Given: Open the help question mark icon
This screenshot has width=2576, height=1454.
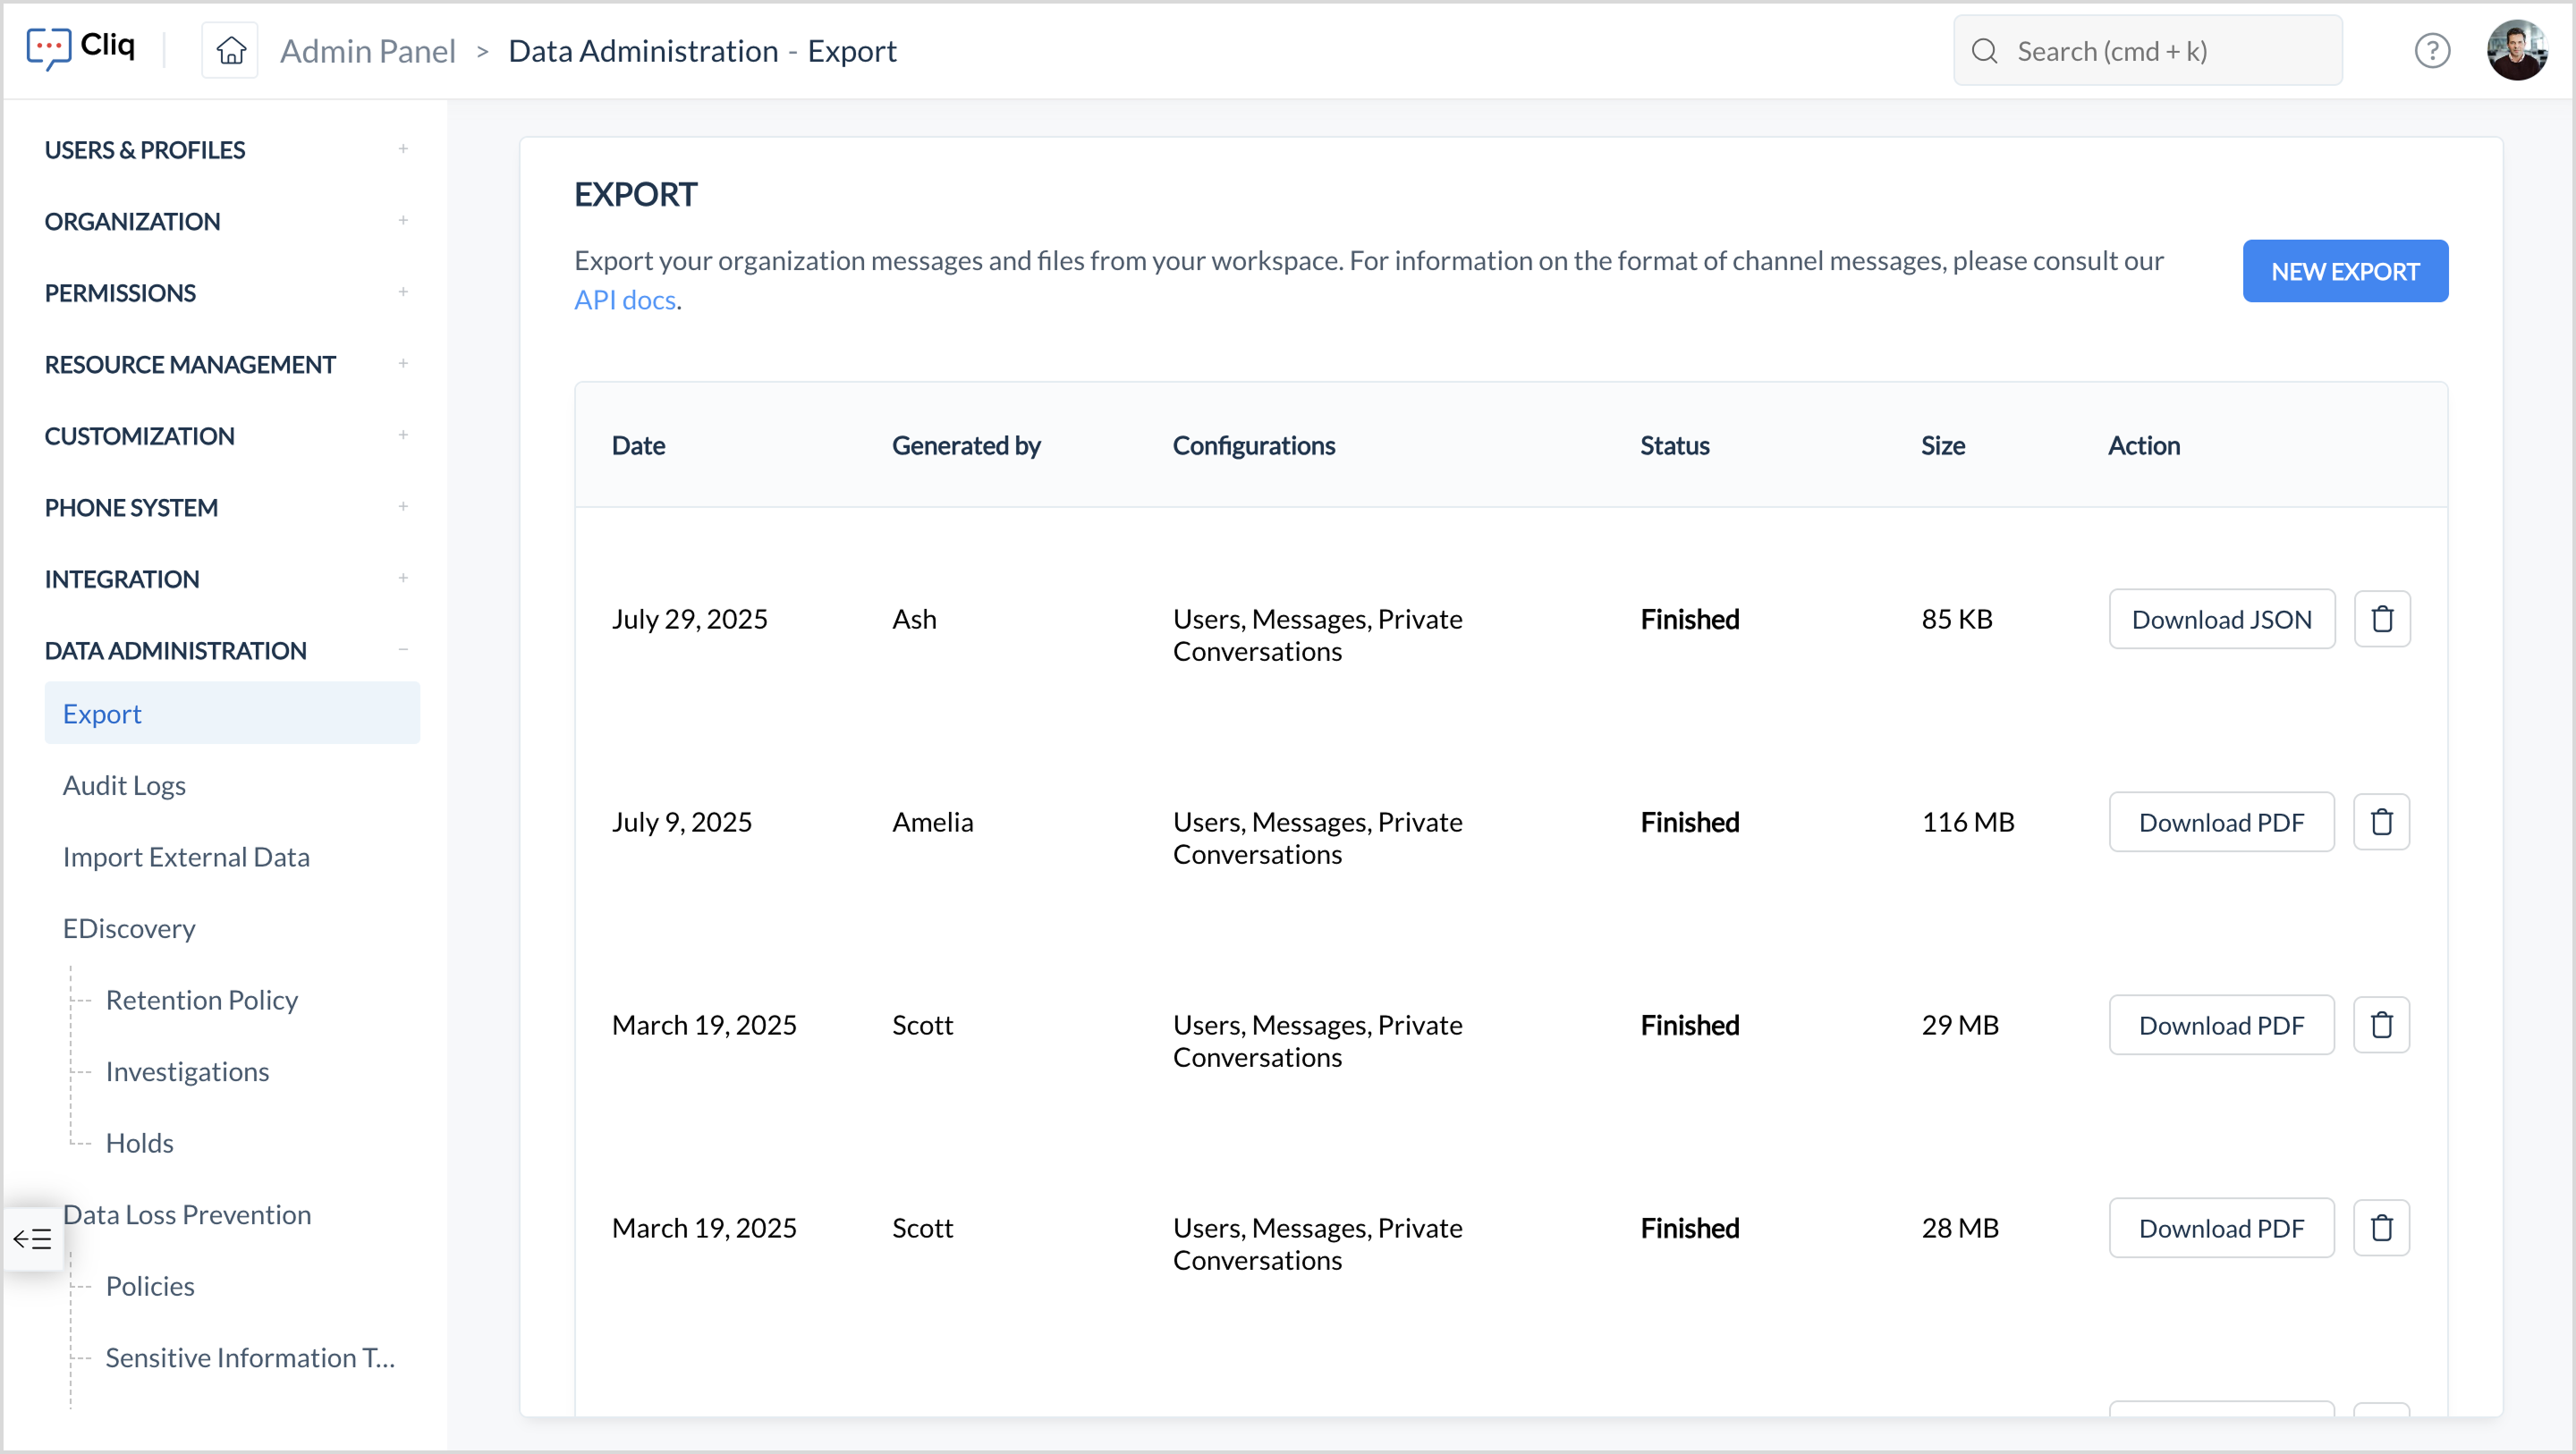Looking at the screenshot, I should (2432, 50).
